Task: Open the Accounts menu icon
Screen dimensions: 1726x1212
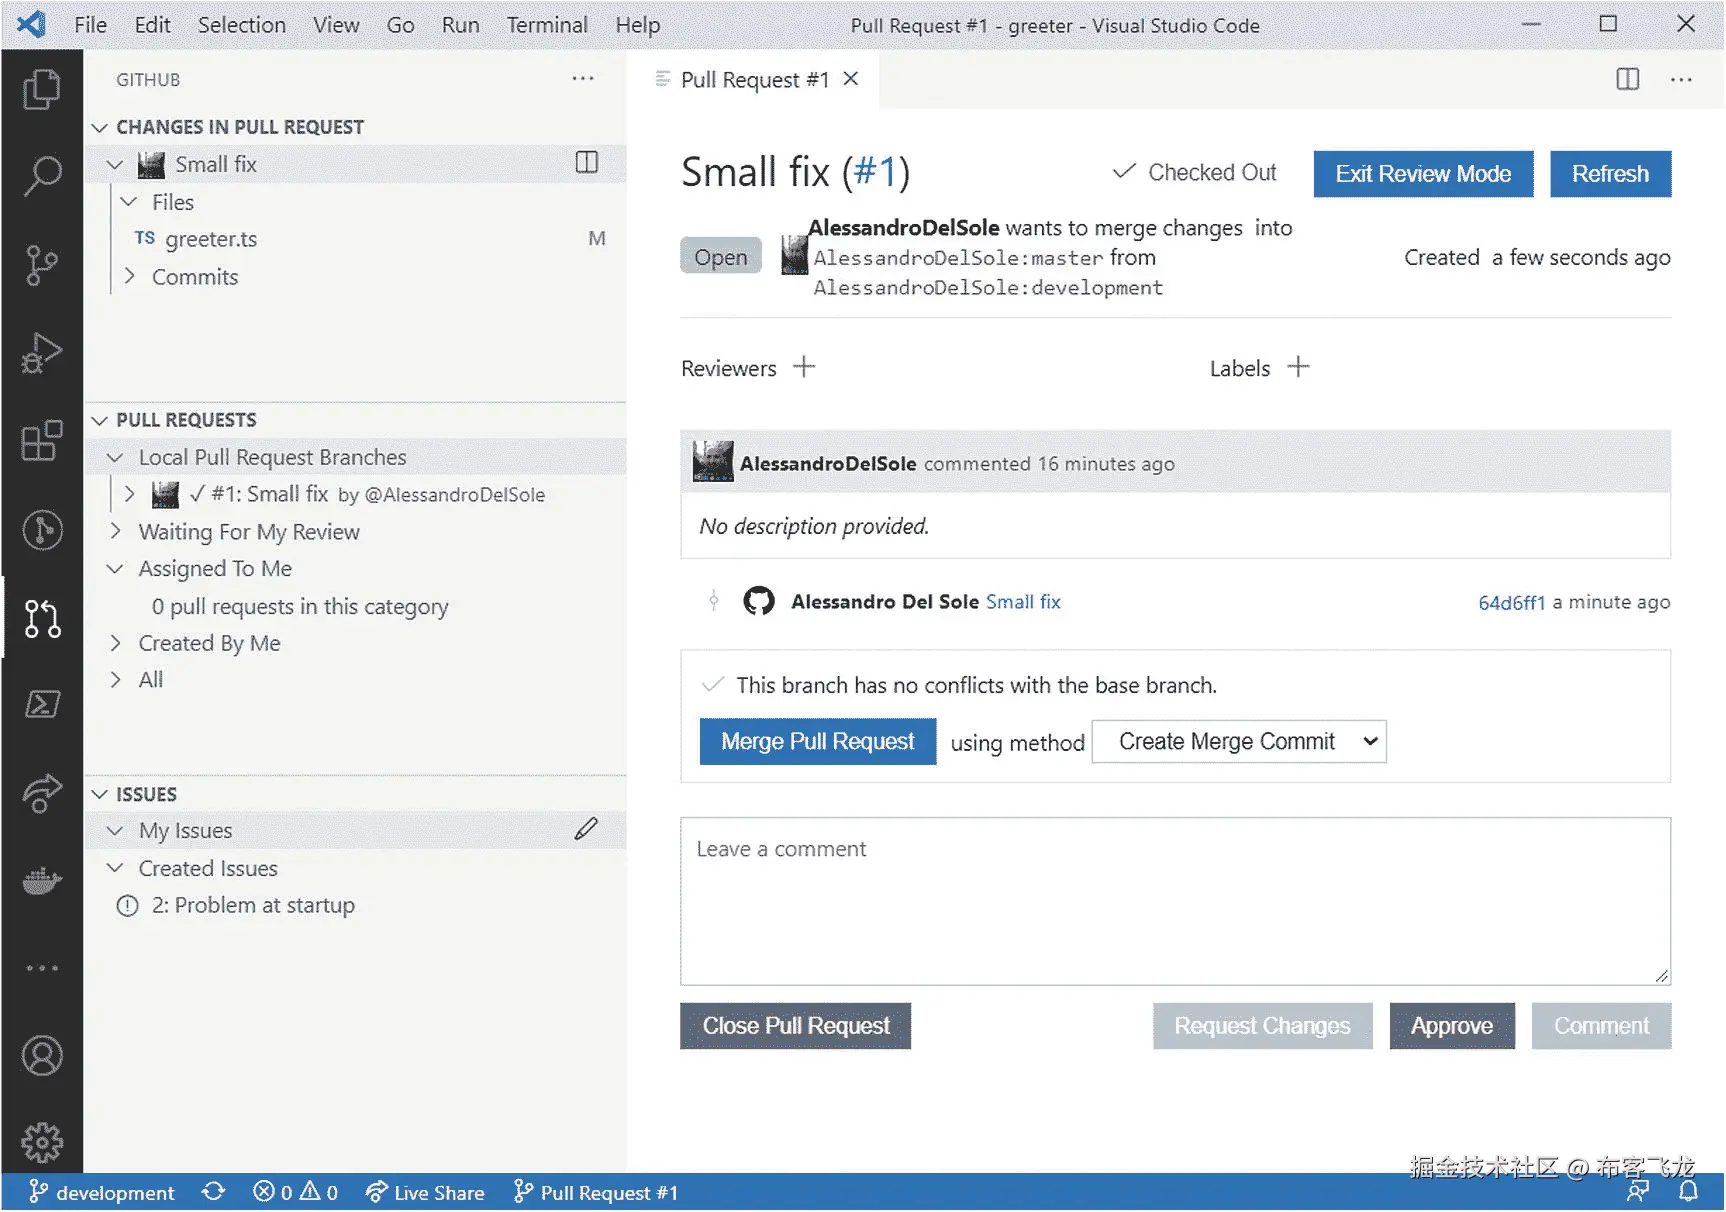Action: tap(42, 1056)
